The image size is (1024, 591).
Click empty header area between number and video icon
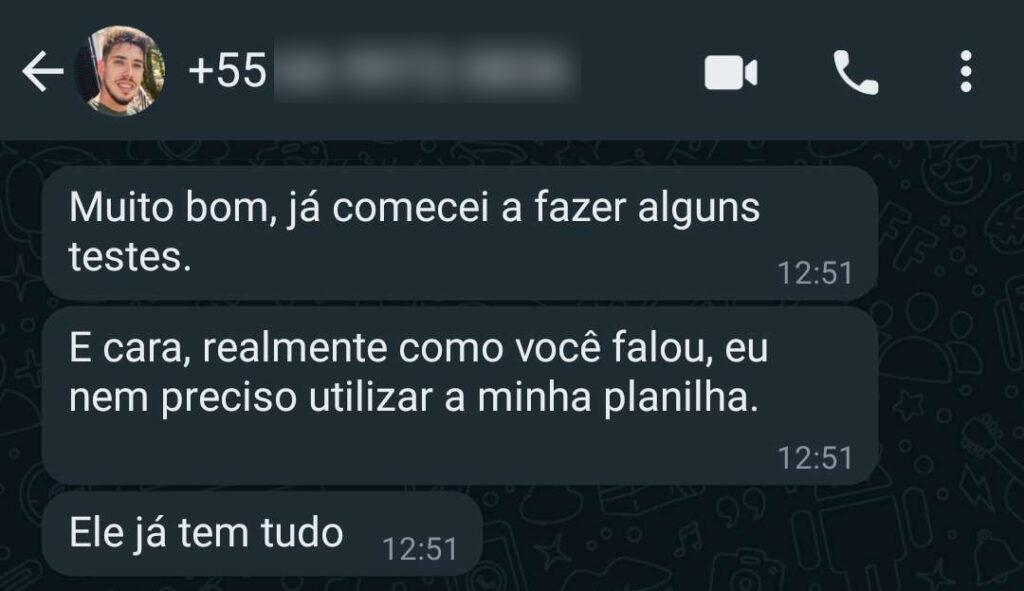pos(640,71)
